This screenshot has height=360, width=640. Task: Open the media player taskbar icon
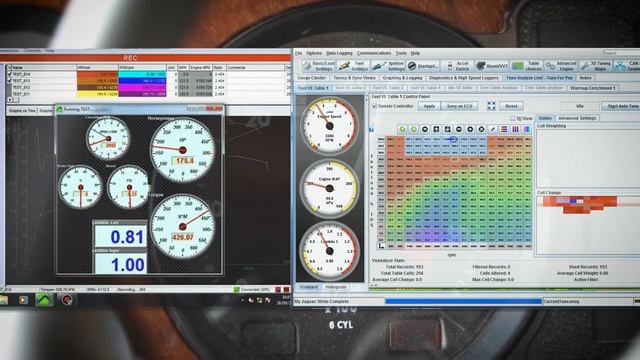click(x=23, y=300)
